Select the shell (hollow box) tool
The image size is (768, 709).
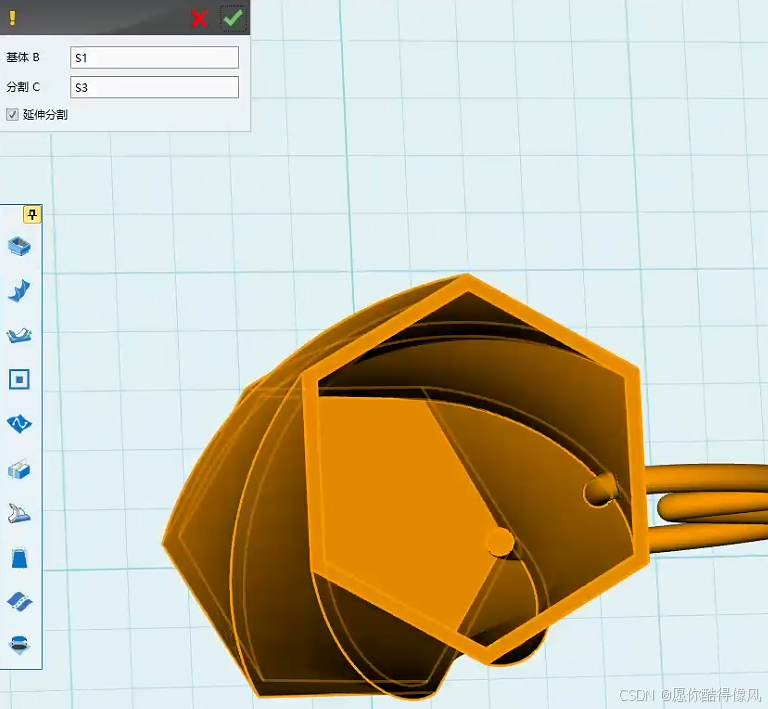click(x=20, y=246)
